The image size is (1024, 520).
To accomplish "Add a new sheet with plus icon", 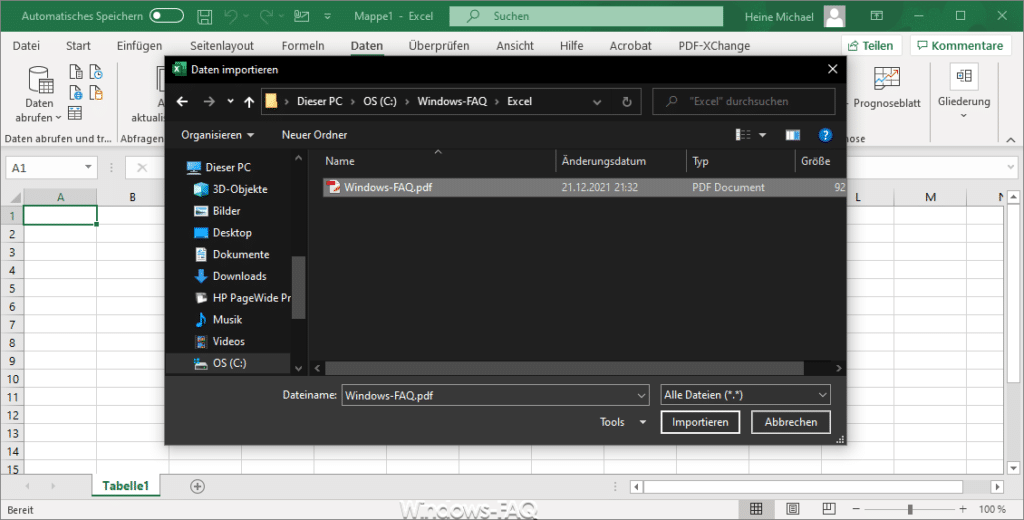I will pos(197,486).
